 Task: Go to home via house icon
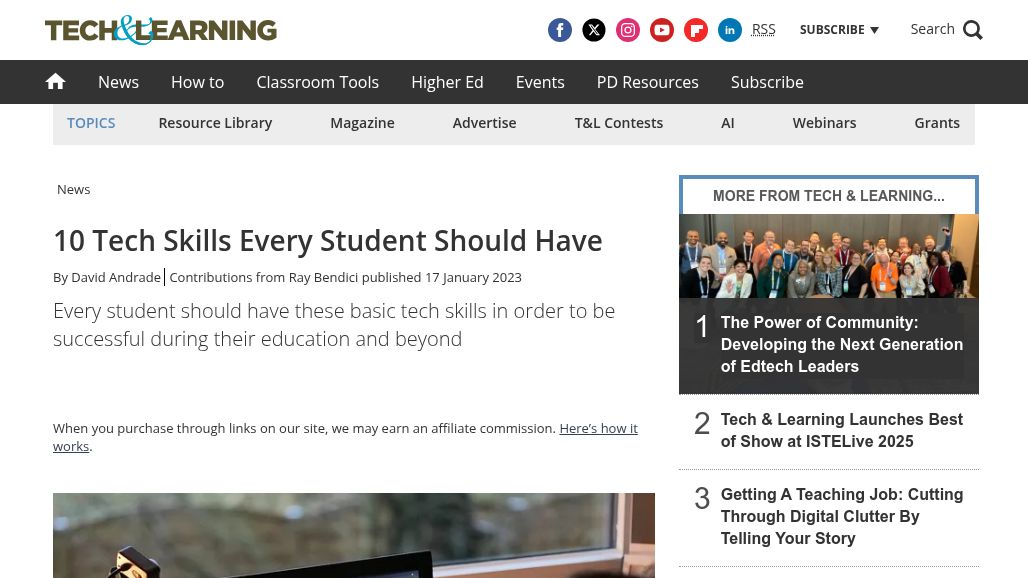[x=55, y=81]
